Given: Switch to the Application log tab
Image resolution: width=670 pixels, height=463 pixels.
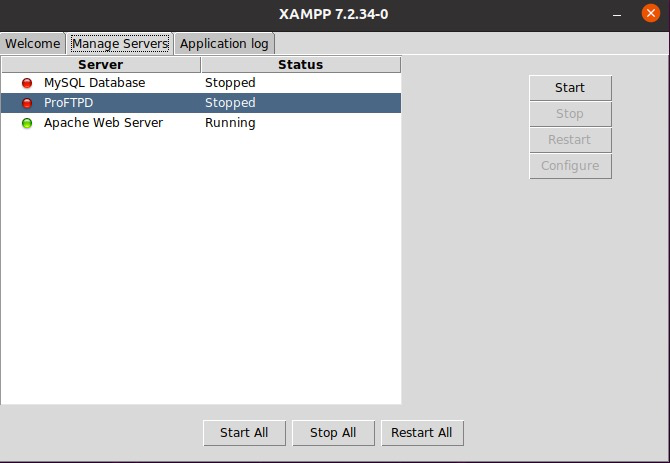Looking at the screenshot, I should point(224,44).
